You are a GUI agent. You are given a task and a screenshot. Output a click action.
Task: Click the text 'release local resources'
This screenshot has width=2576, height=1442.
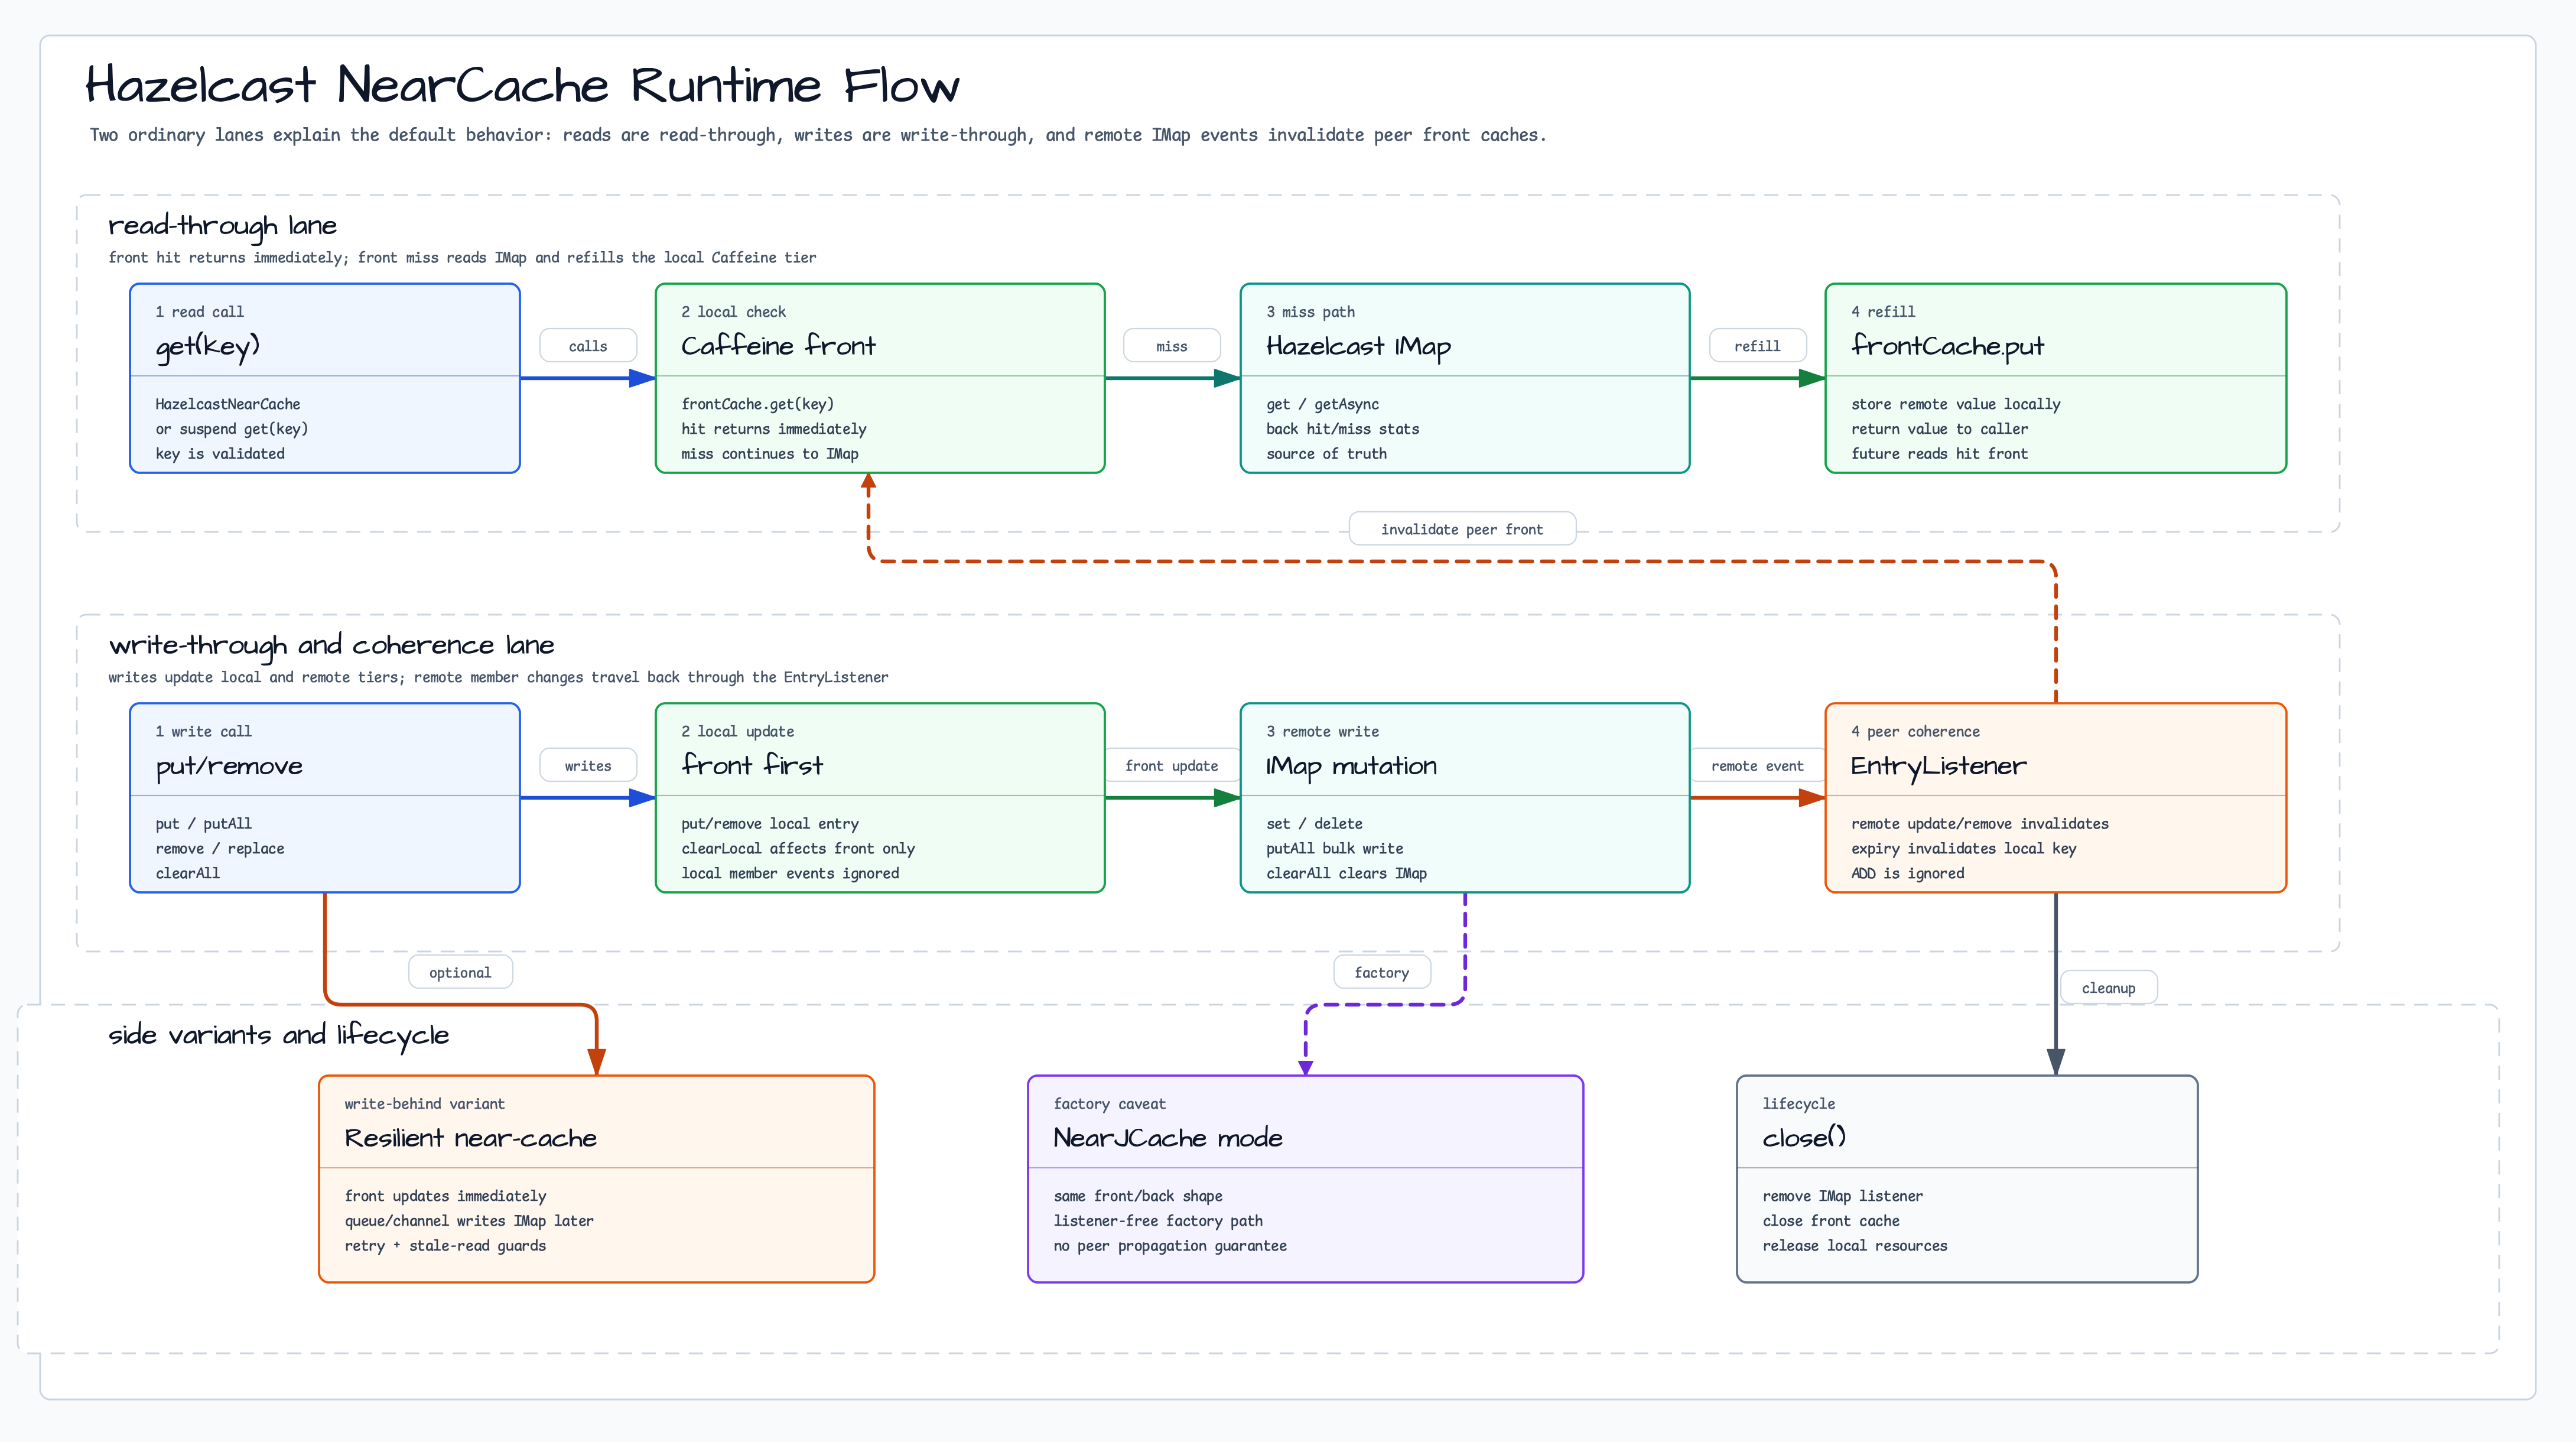click(1855, 1245)
